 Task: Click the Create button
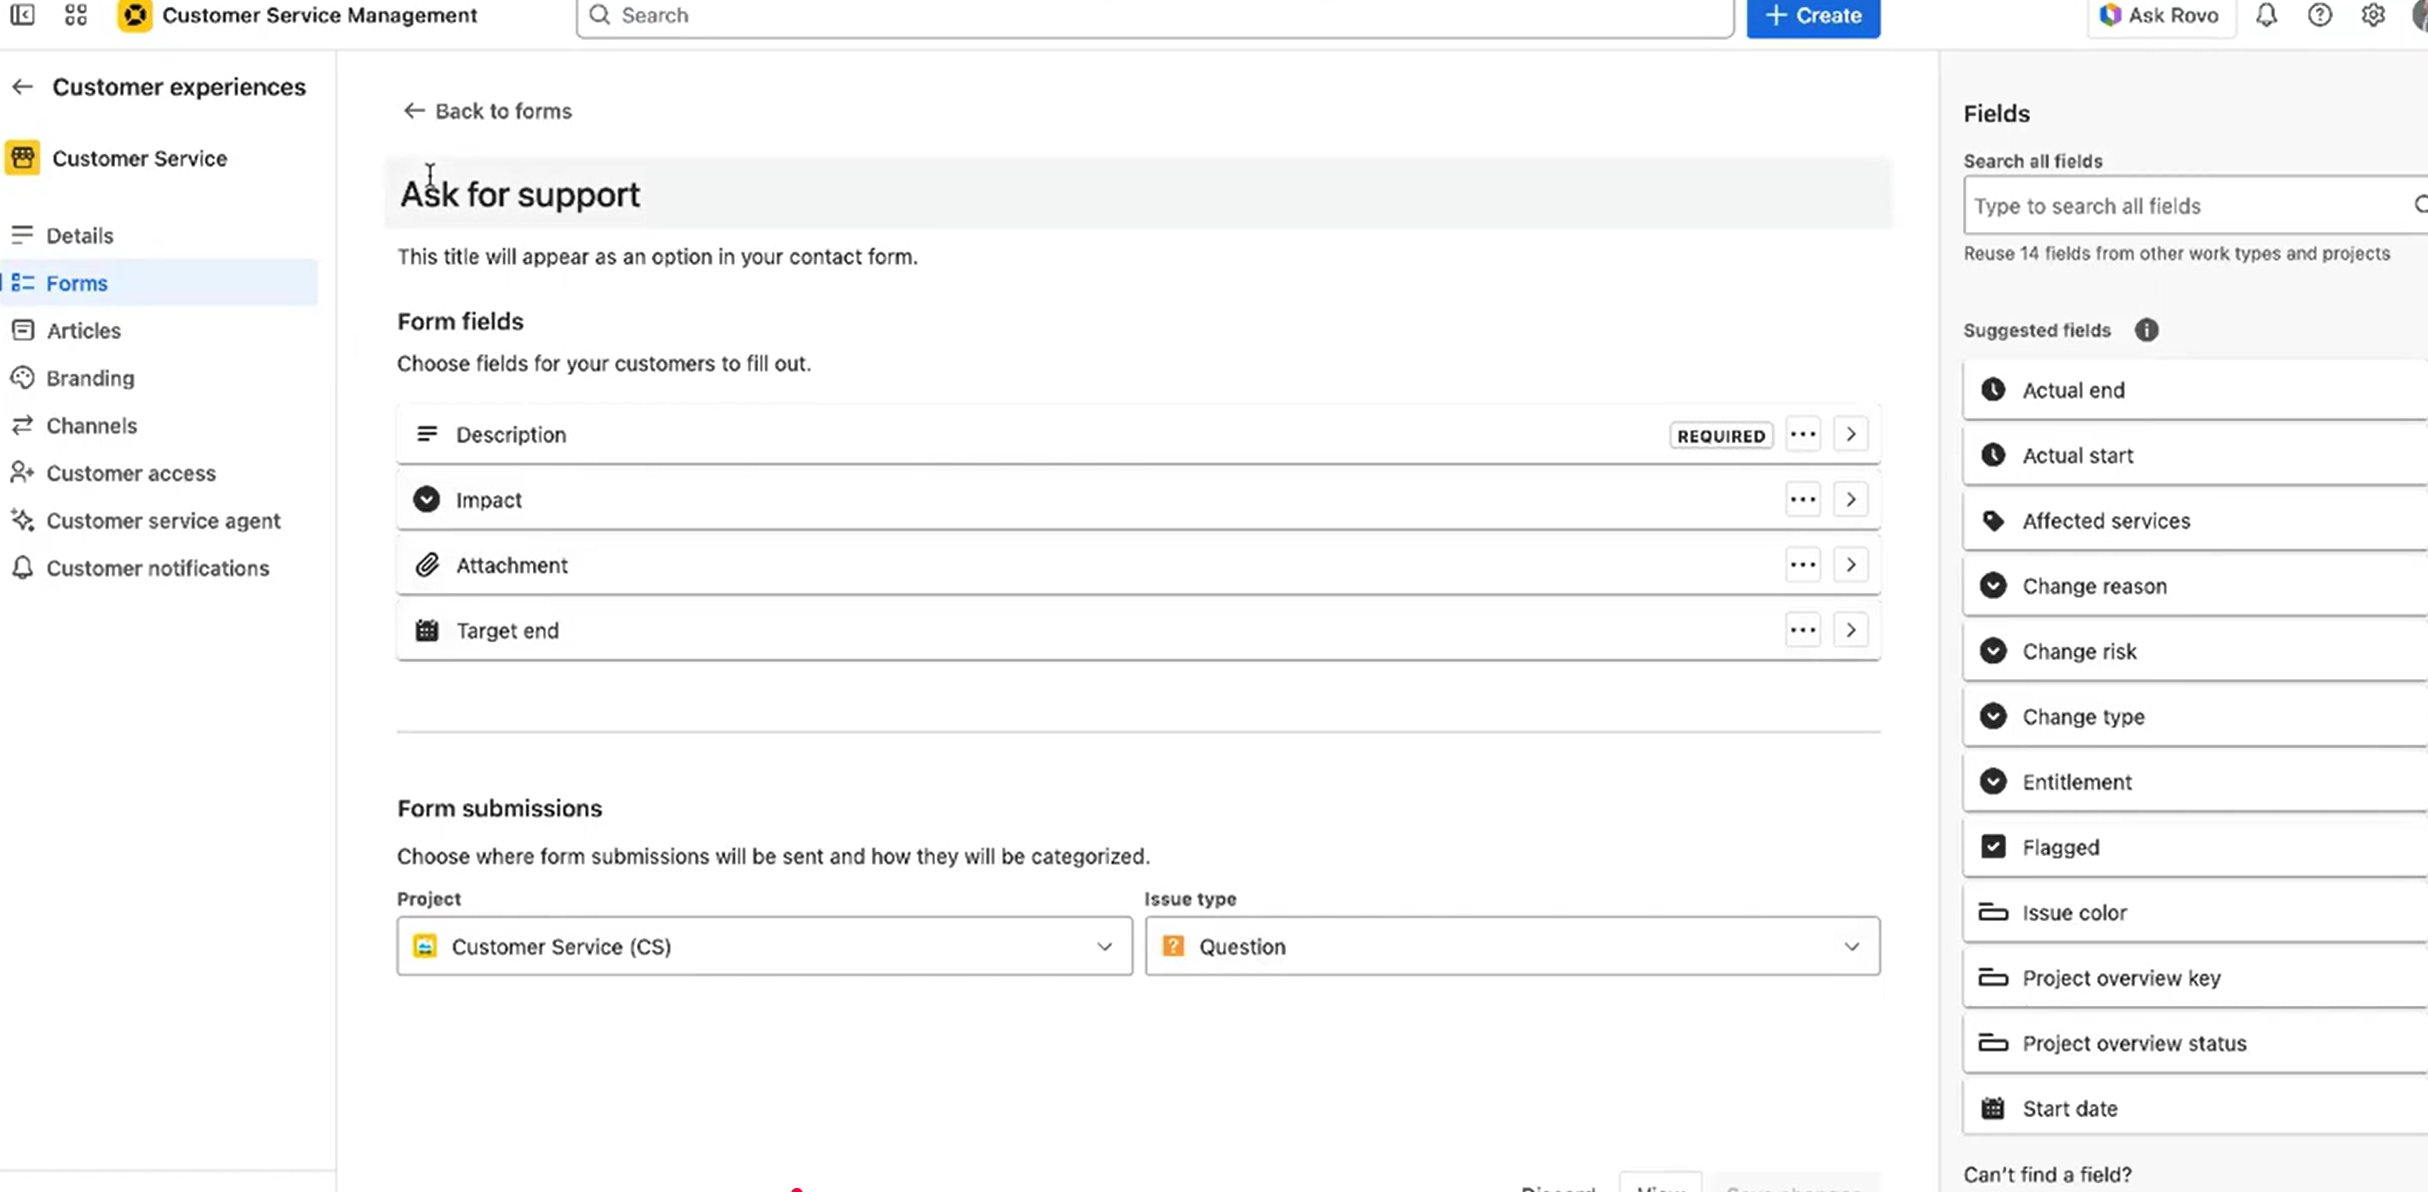click(1813, 15)
